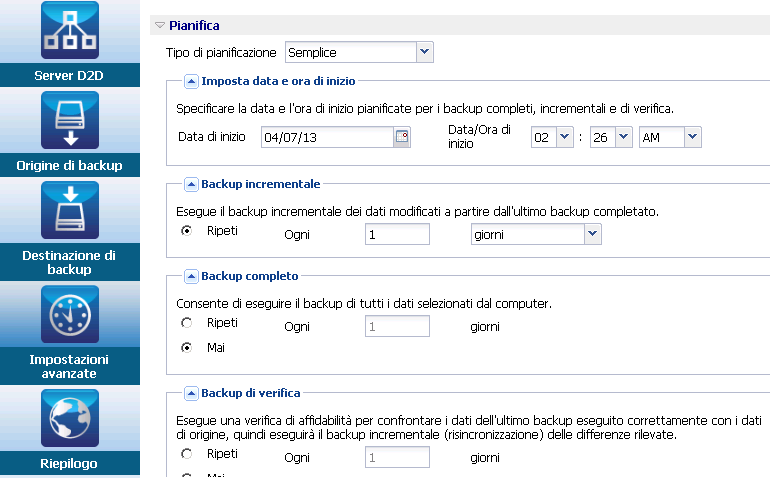Collapse the Backup incrementale section

click(x=191, y=185)
